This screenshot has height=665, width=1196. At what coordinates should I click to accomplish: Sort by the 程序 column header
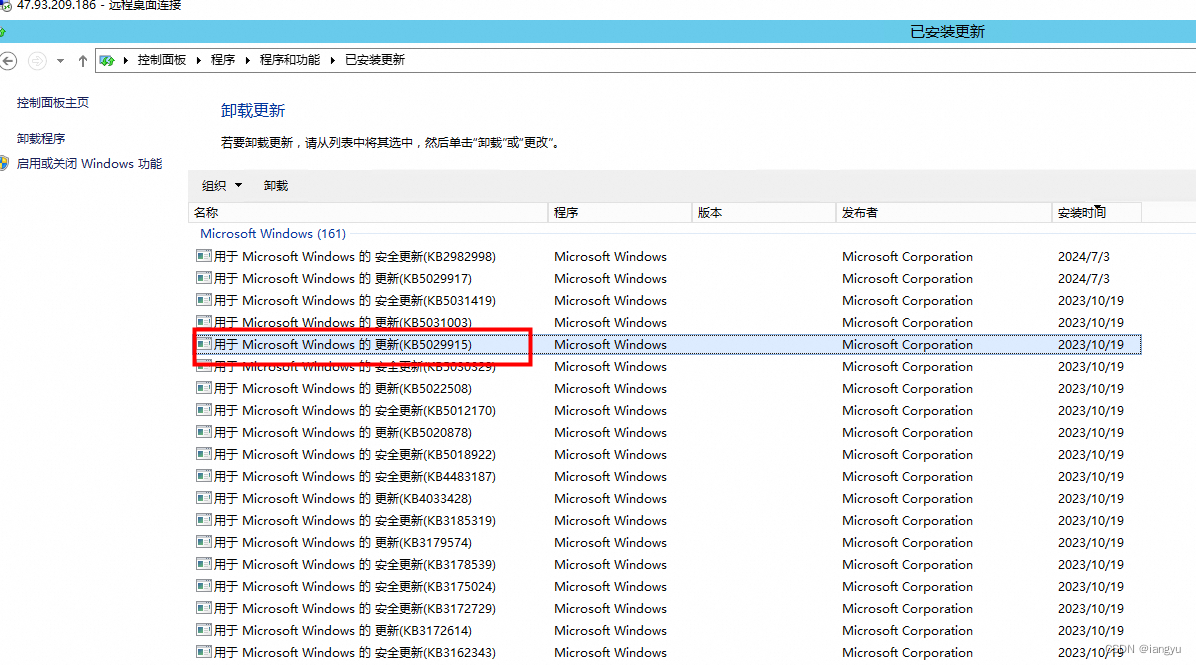click(x=619, y=212)
